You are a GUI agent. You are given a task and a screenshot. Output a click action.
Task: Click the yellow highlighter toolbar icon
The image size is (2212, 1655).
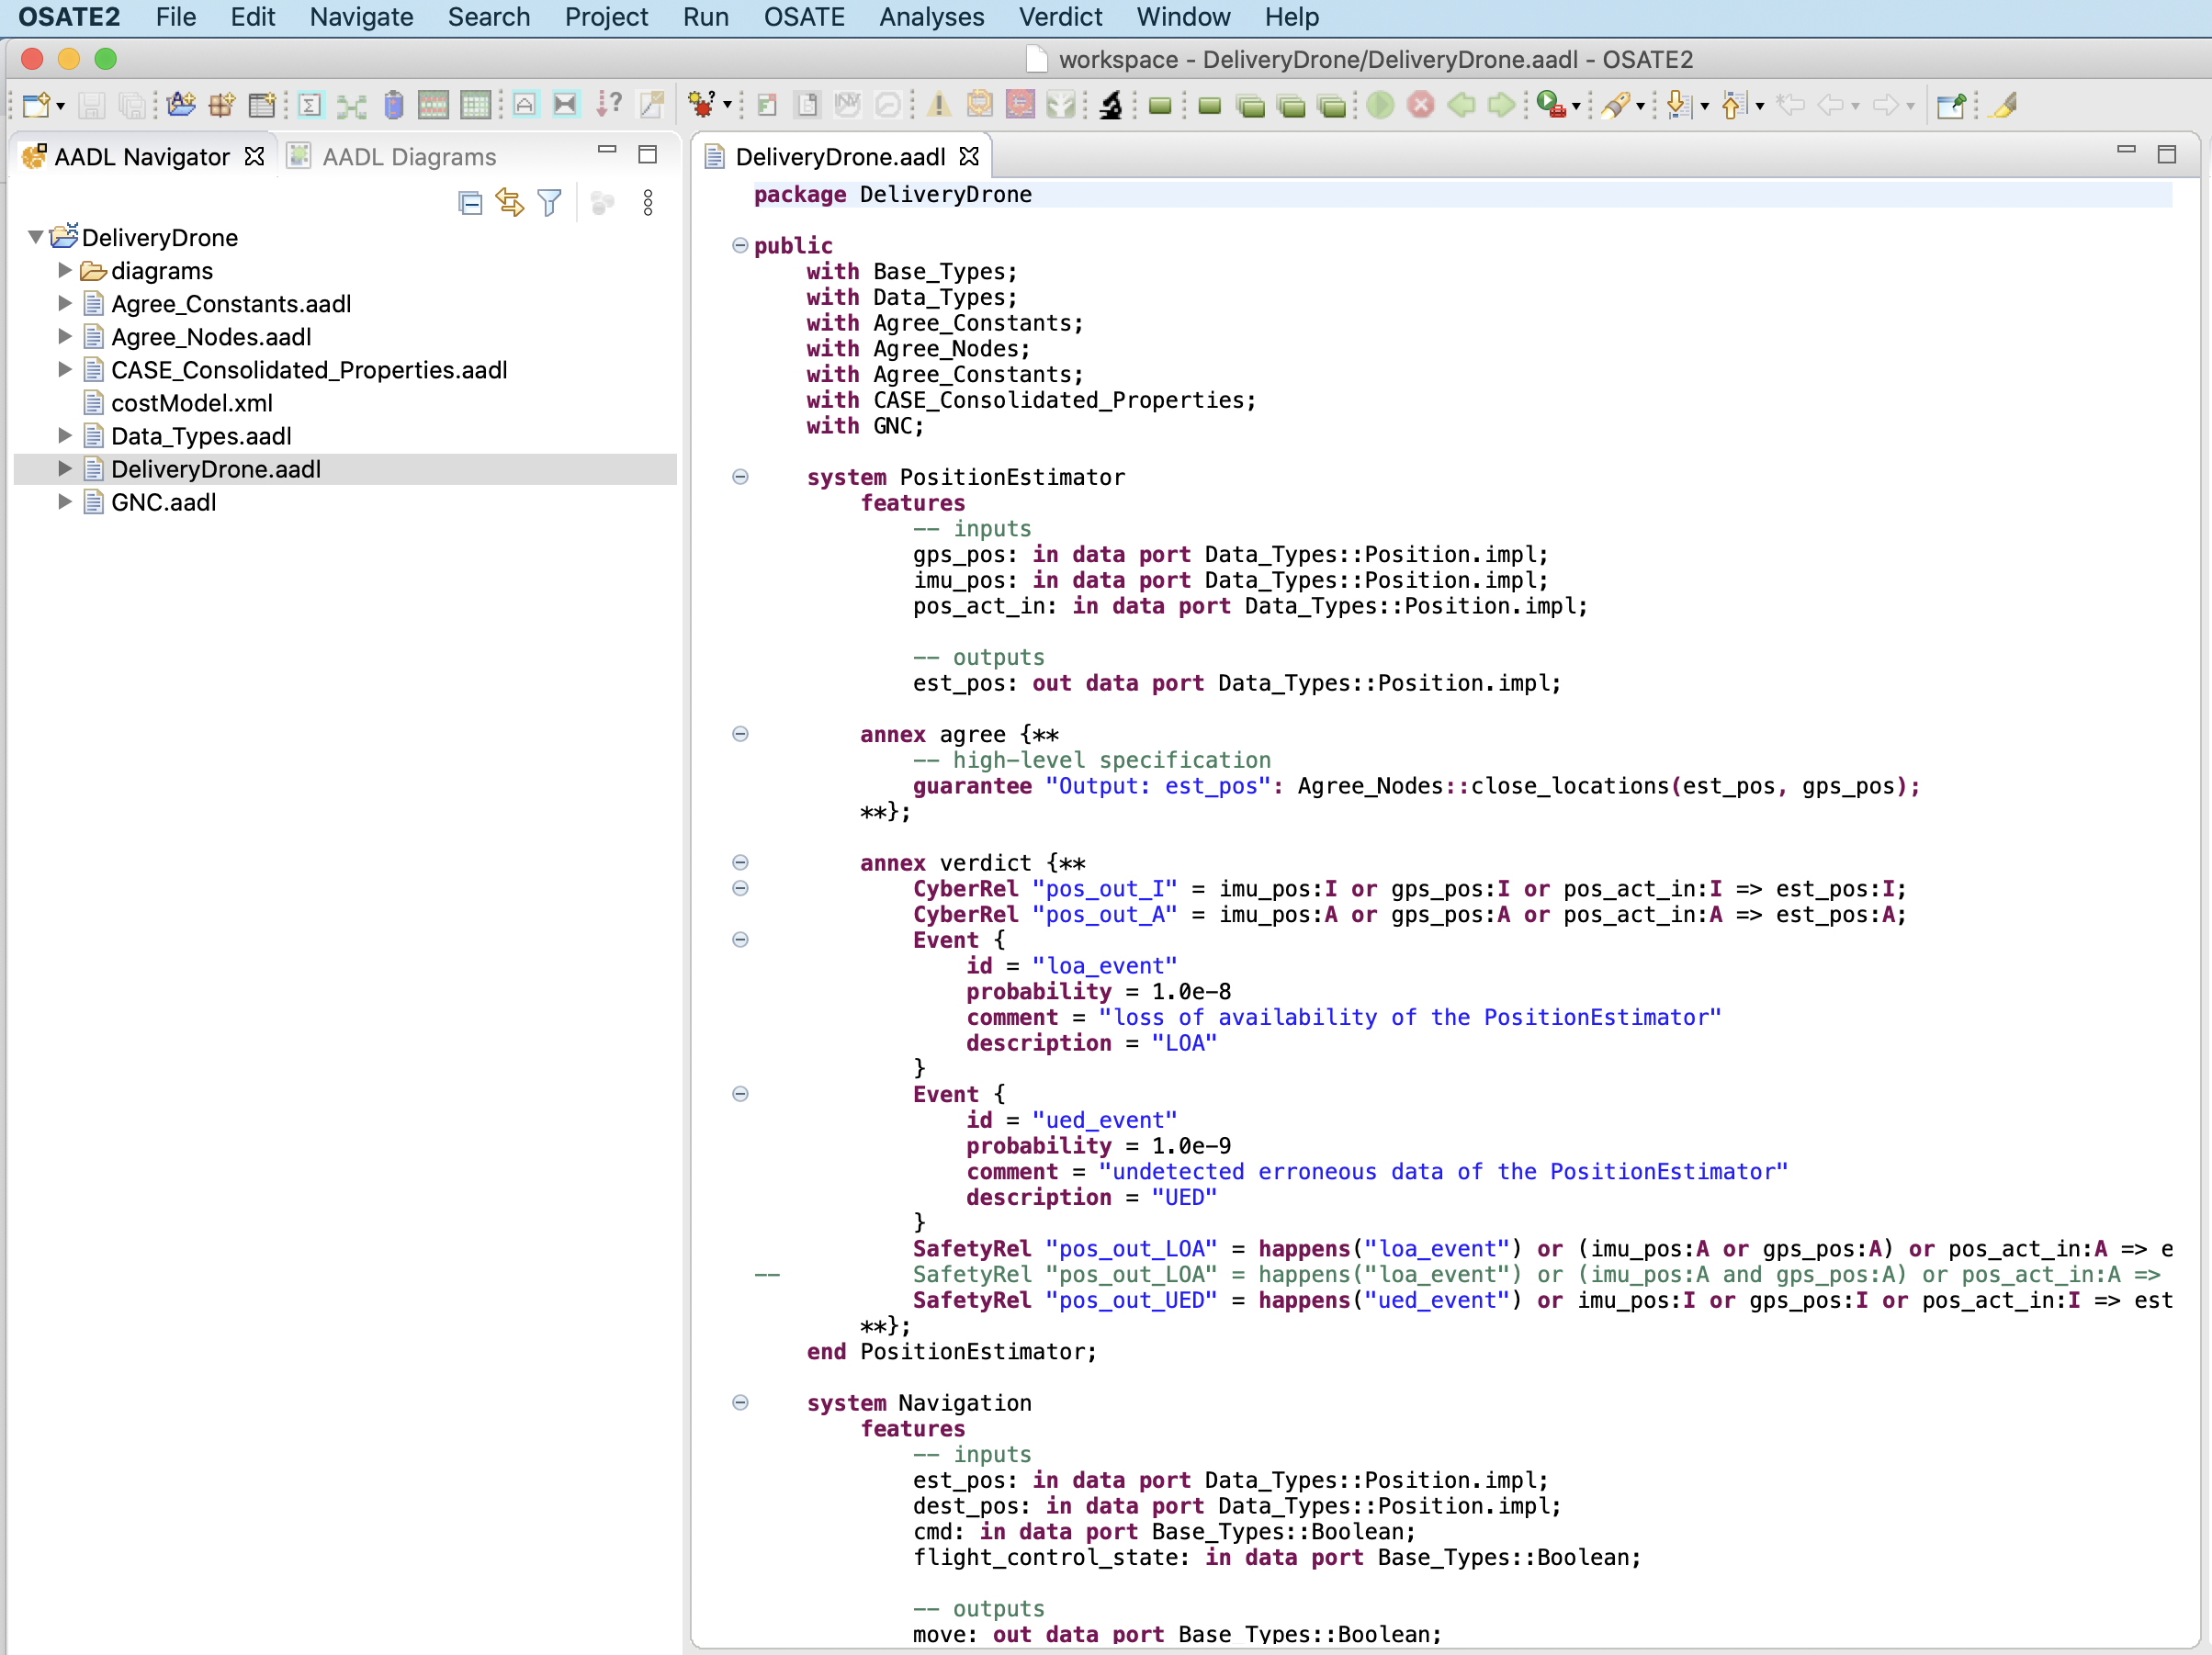coord(2004,105)
